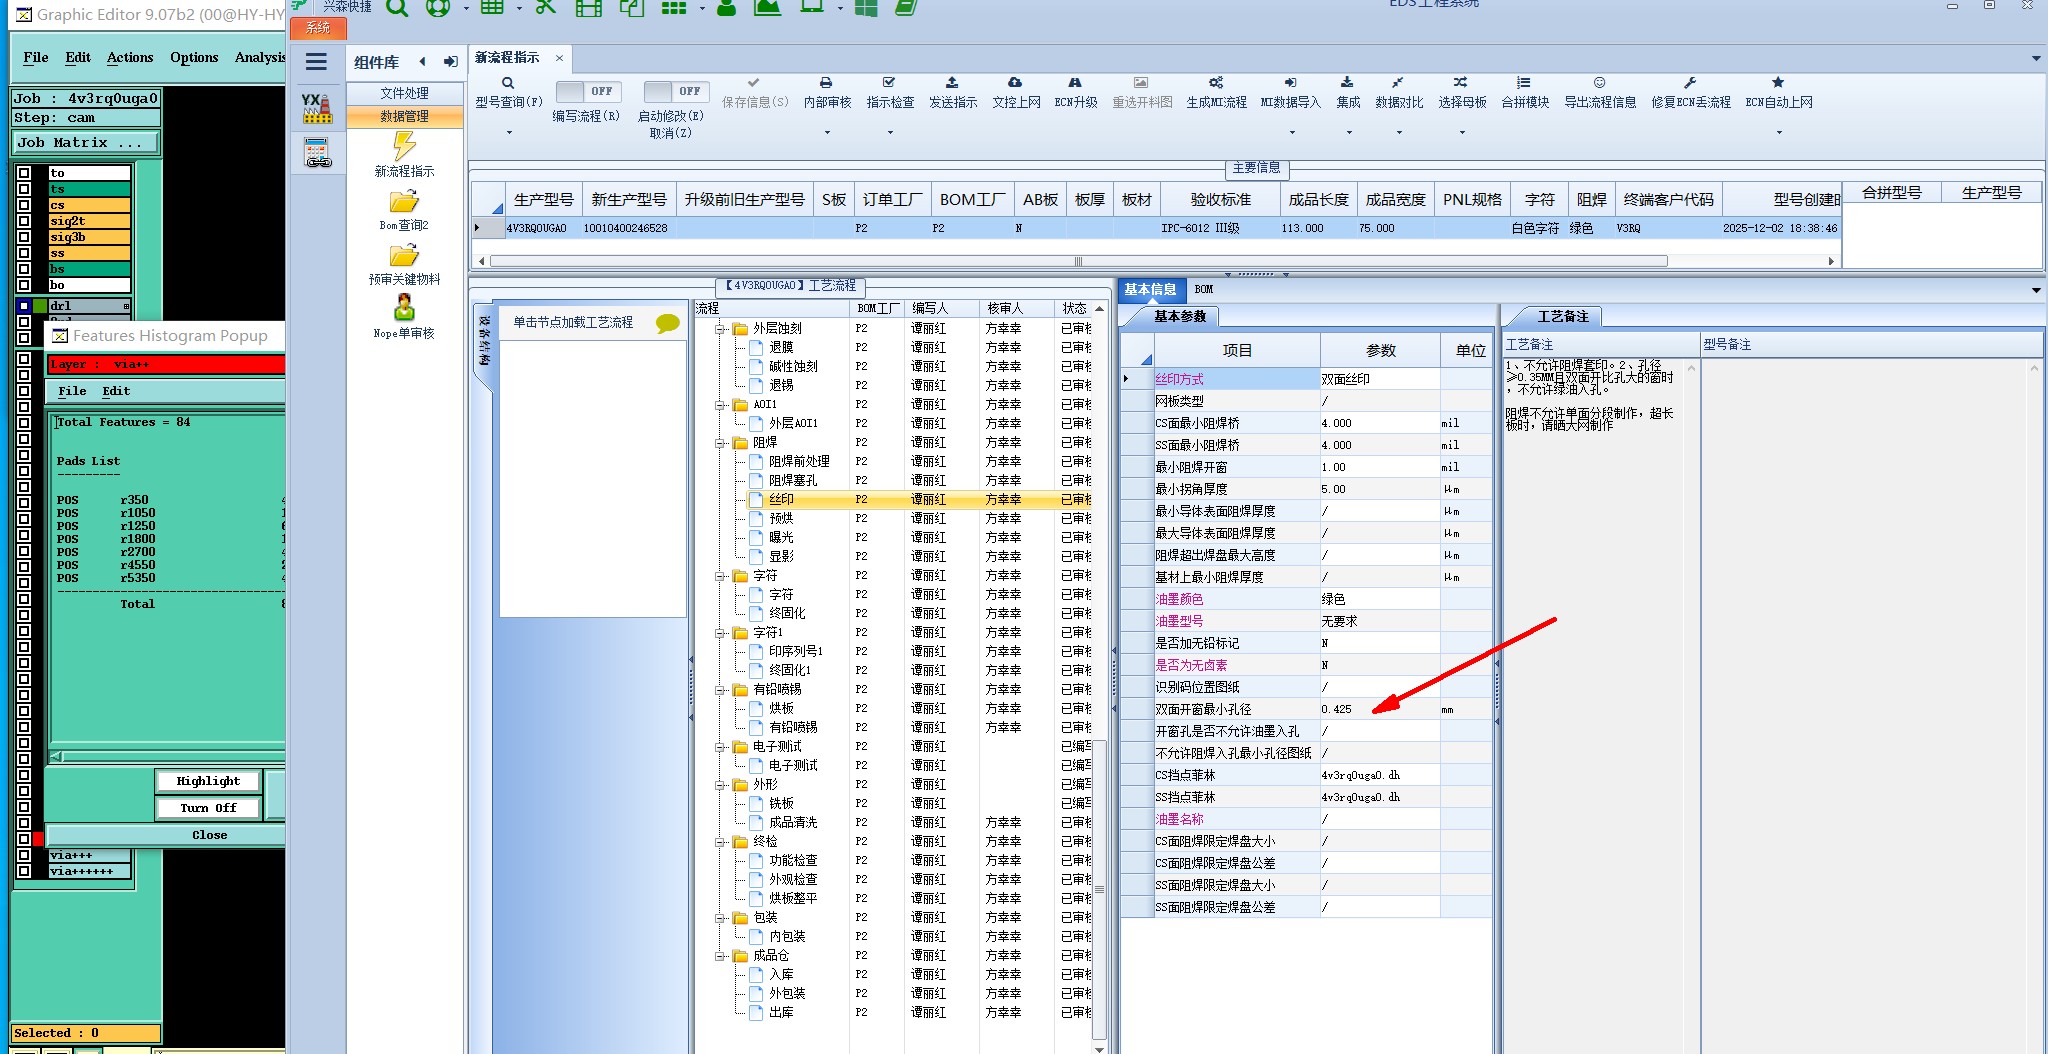Open the Options menu in Graphic Editor
This screenshot has width=2048, height=1054.
pos(194,58)
